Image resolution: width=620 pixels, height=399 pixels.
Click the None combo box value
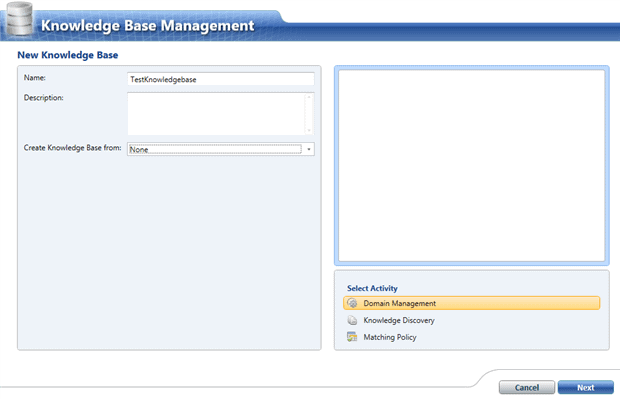pyautogui.click(x=215, y=149)
